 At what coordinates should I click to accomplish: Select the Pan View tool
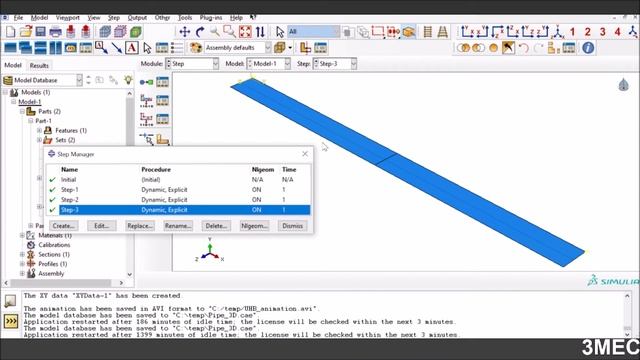[x=184, y=32]
